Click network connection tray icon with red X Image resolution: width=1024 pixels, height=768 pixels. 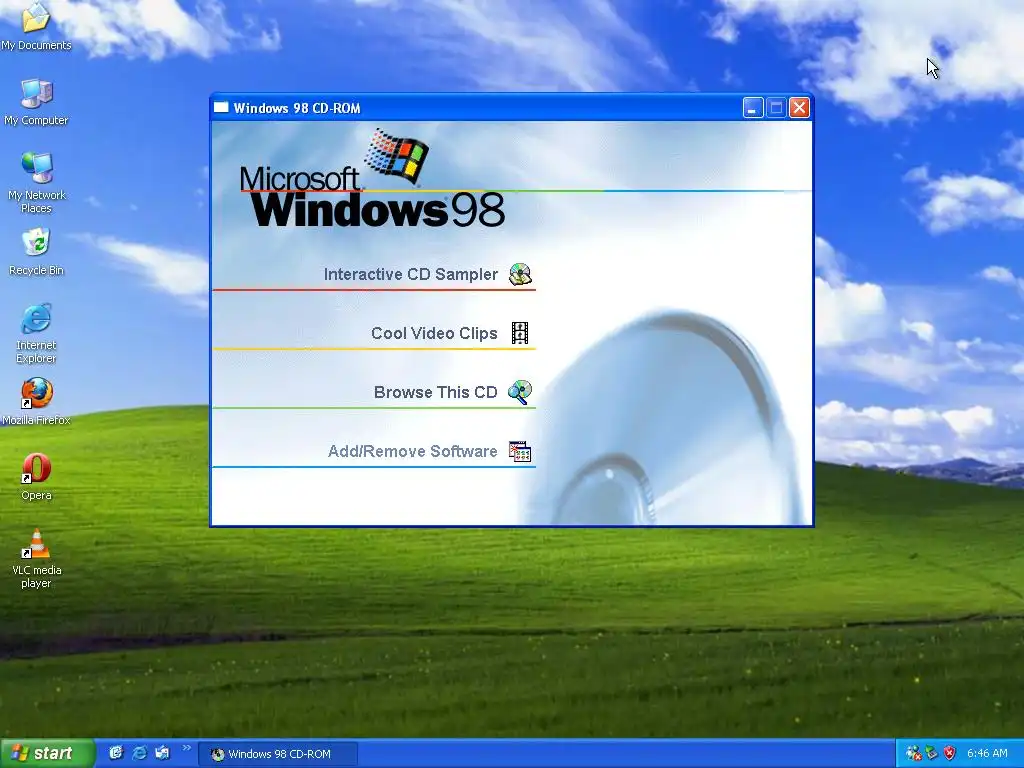914,754
